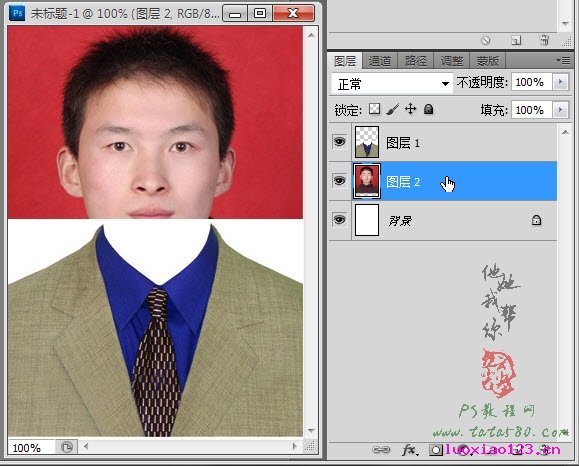Click the upper panel scroll down arrow

(x=565, y=24)
